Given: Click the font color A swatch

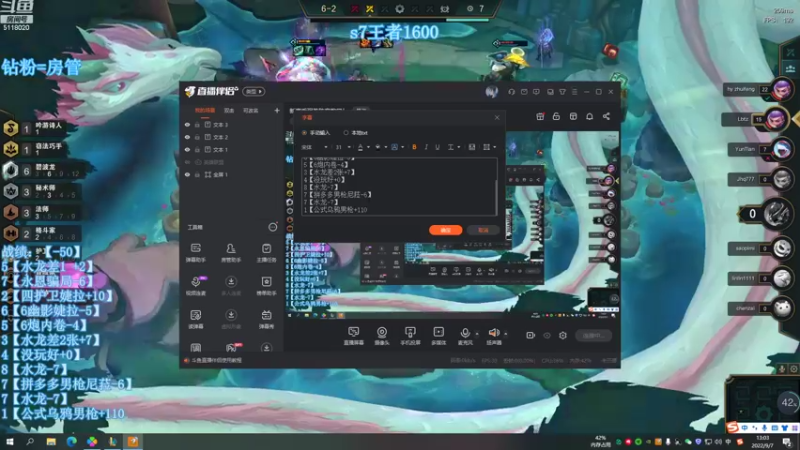Looking at the screenshot, I should [360, 147].
